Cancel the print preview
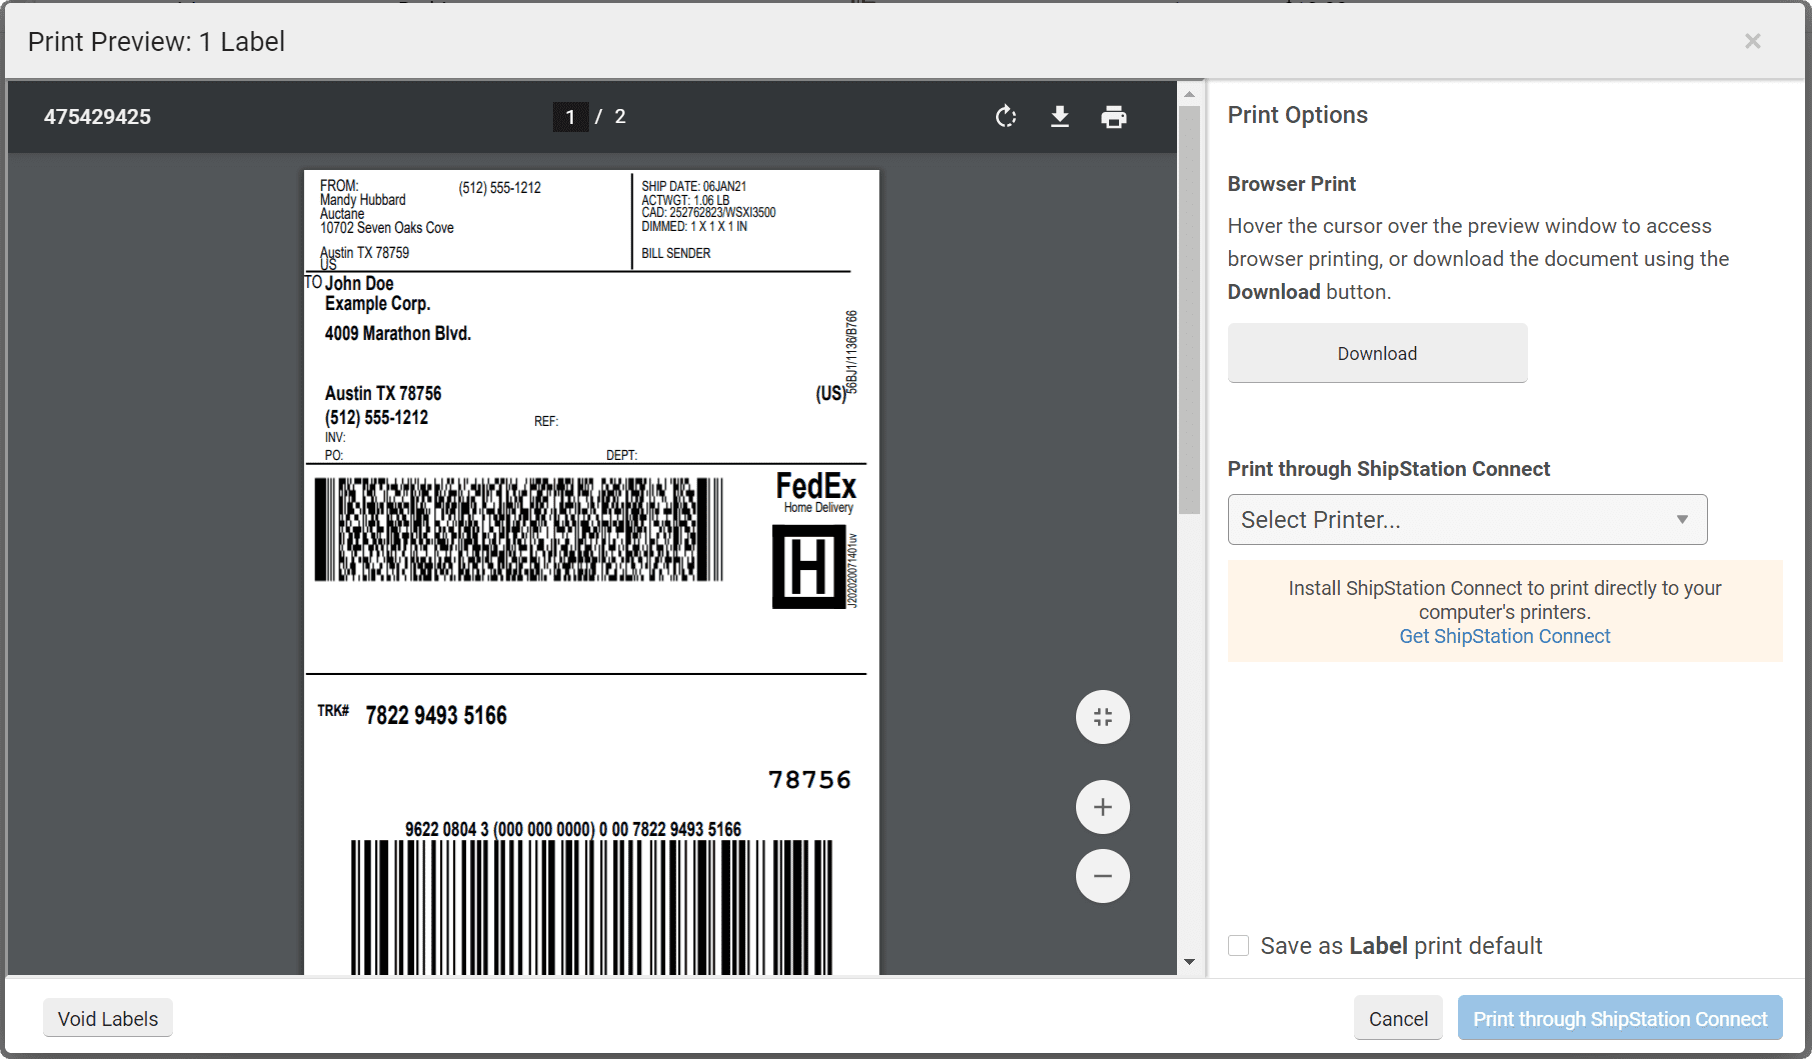Screen dimensions: 1812x1059 point(1397,1018)
